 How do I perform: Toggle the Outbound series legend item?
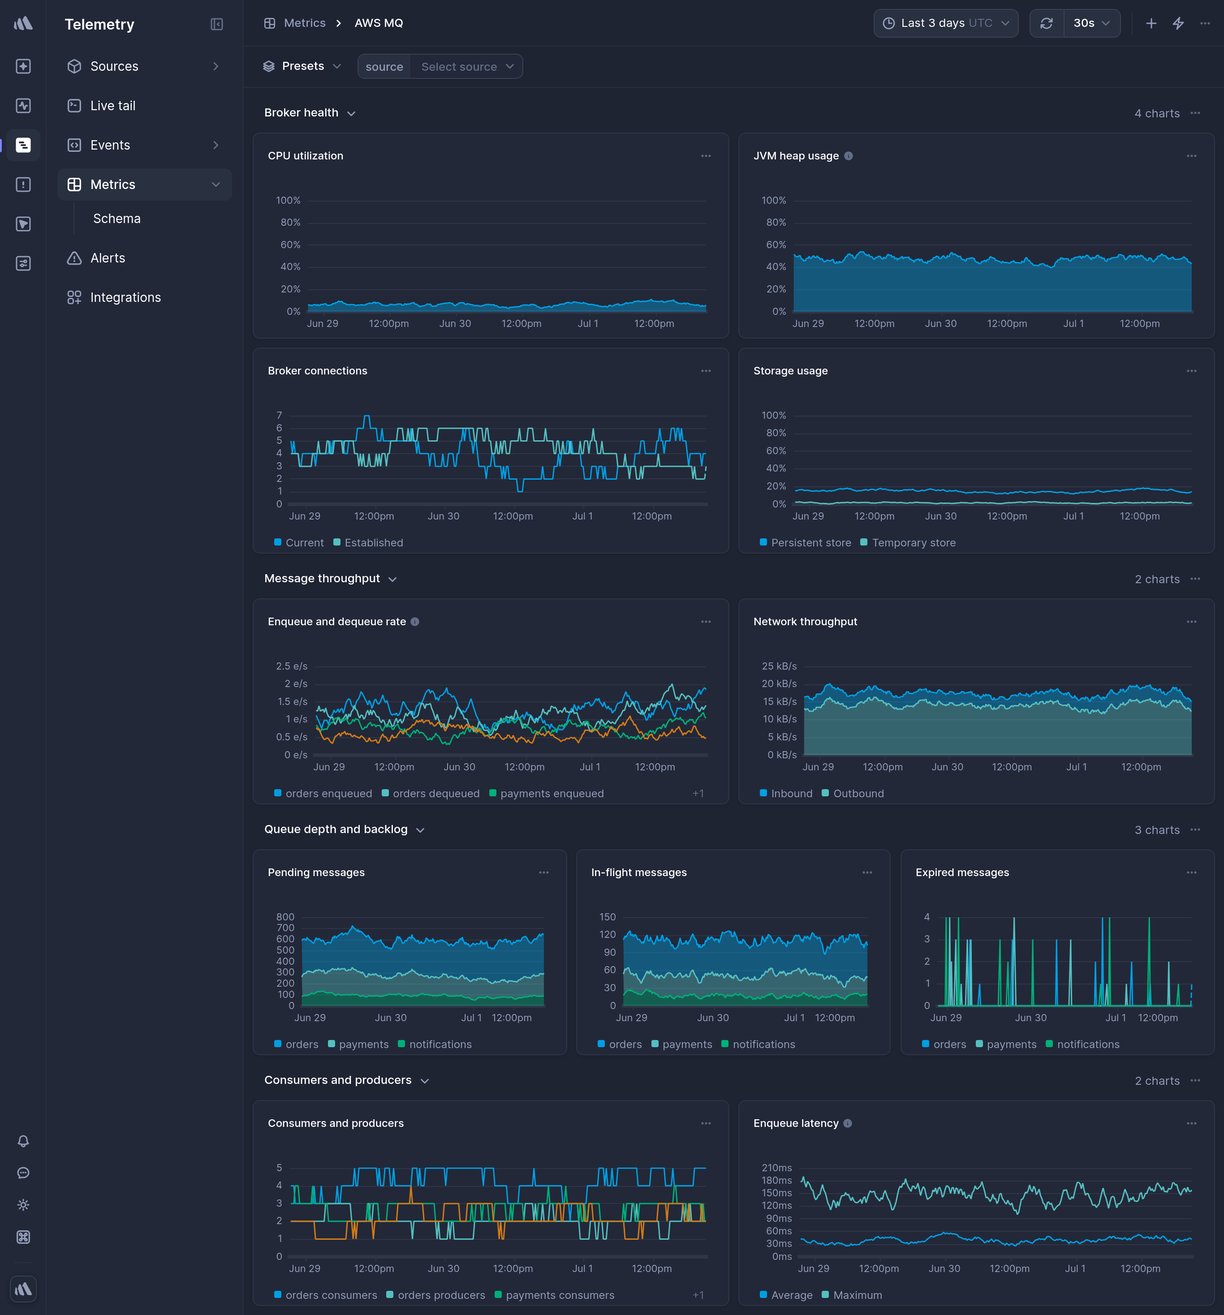click(x=853, y=794)
